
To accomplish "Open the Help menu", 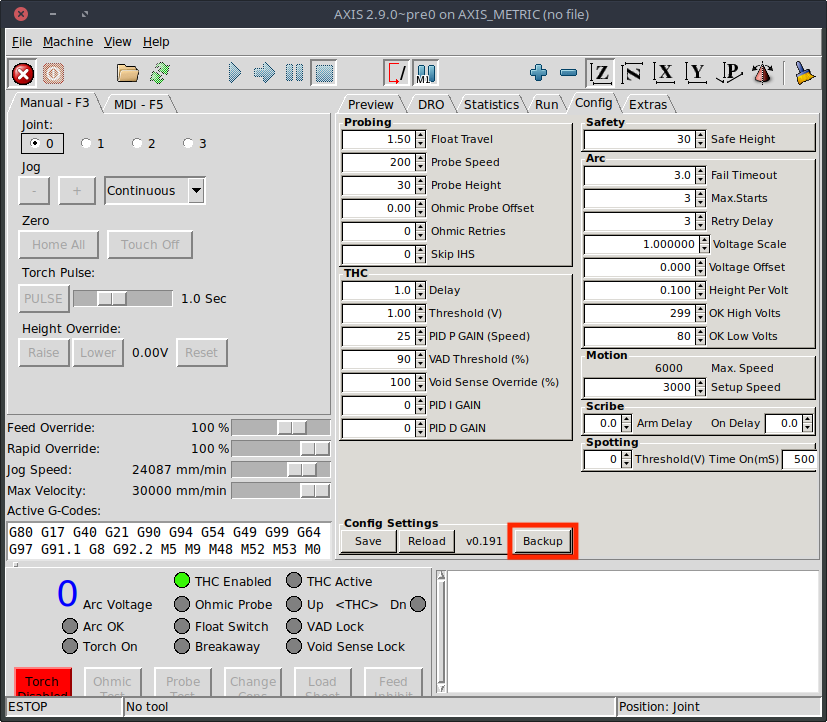I will (156, 42).
